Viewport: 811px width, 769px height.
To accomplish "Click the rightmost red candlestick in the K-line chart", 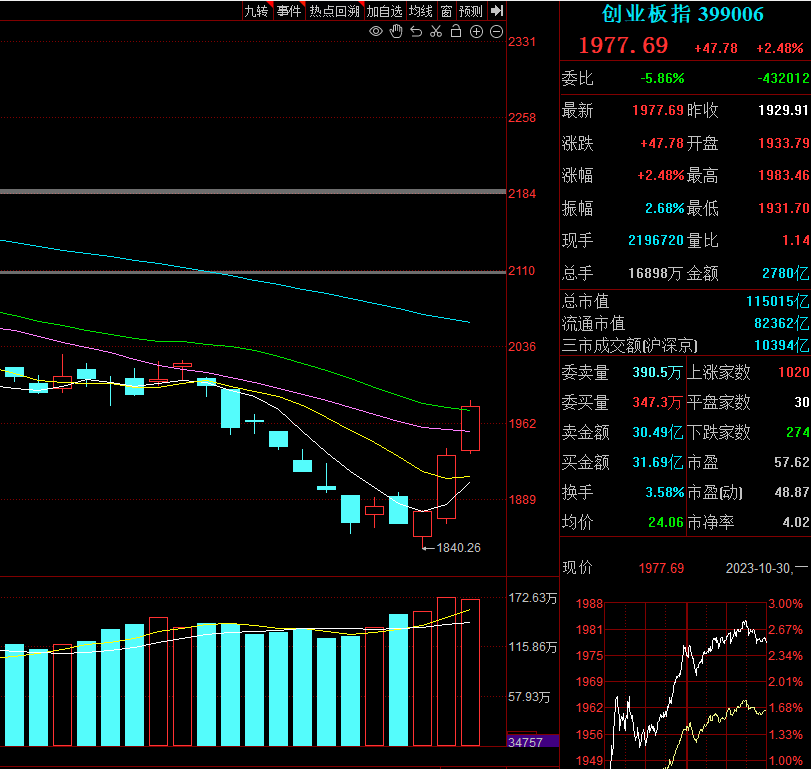I will 470,428.
